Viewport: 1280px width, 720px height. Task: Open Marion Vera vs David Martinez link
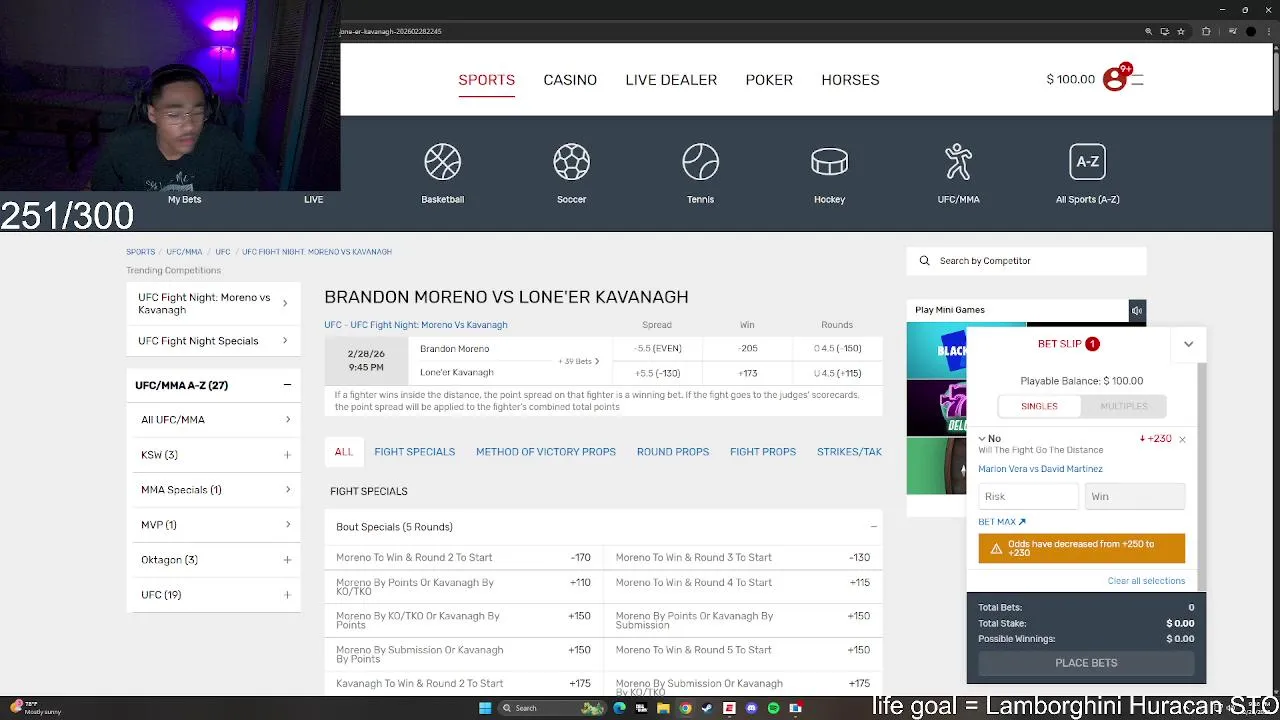pyautogui.click(x=1040, y=469)
